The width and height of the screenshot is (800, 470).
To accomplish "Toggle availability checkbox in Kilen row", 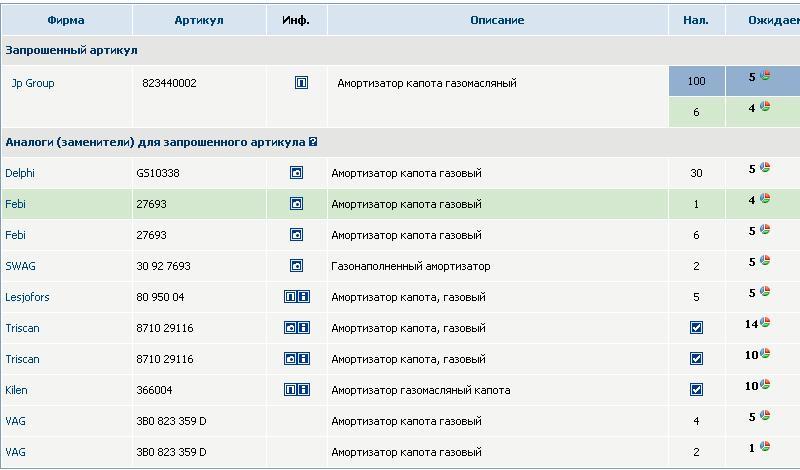I will coord(696,389).
